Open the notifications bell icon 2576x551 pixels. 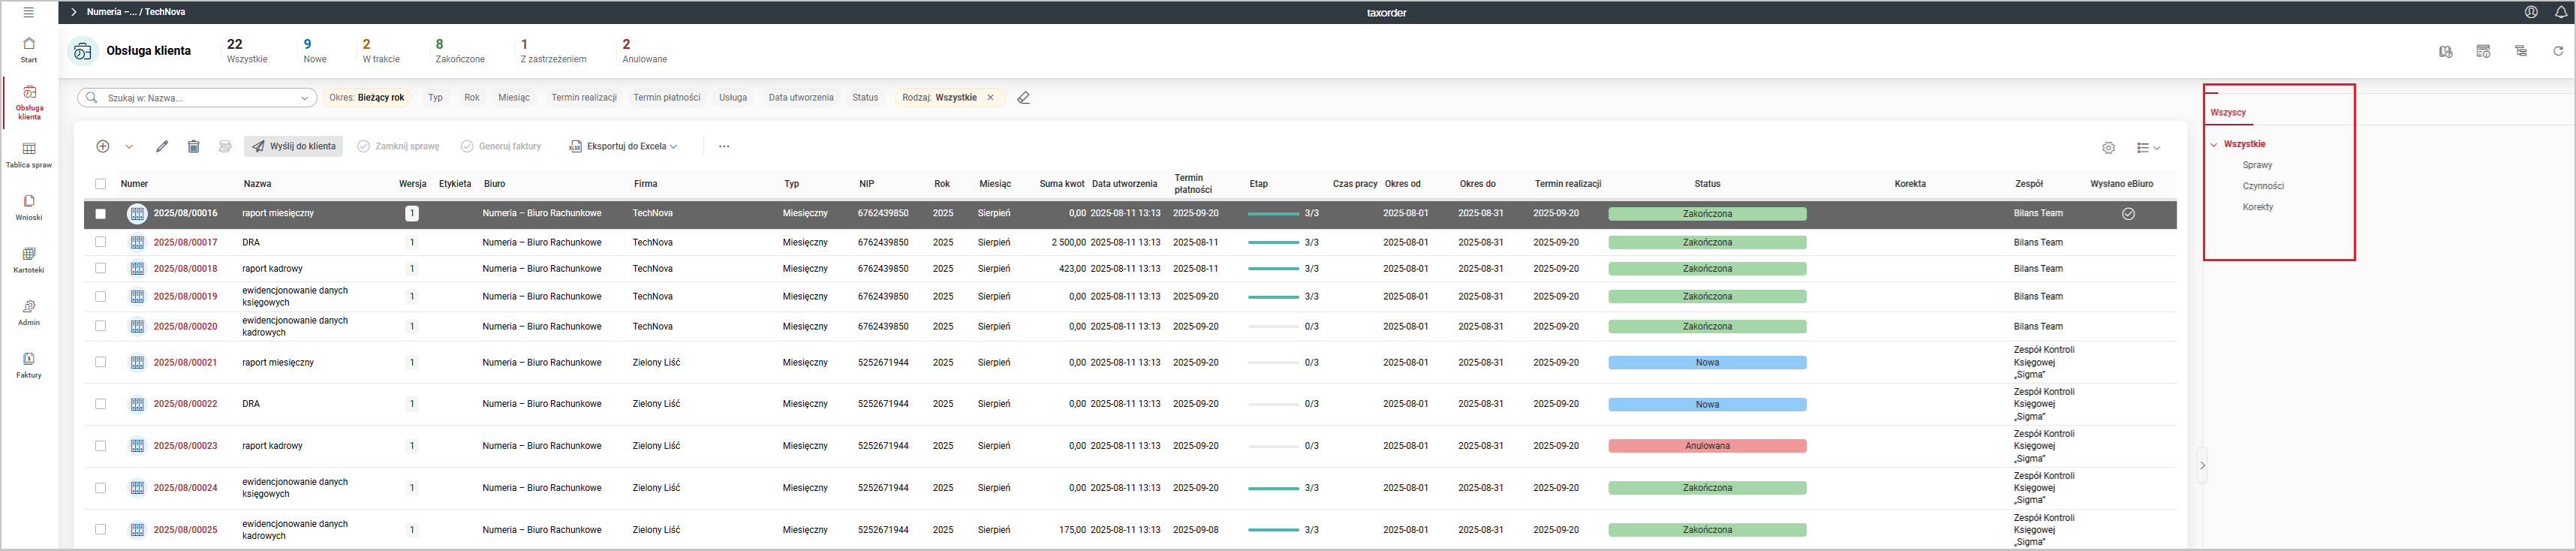tap(2560, 12)
